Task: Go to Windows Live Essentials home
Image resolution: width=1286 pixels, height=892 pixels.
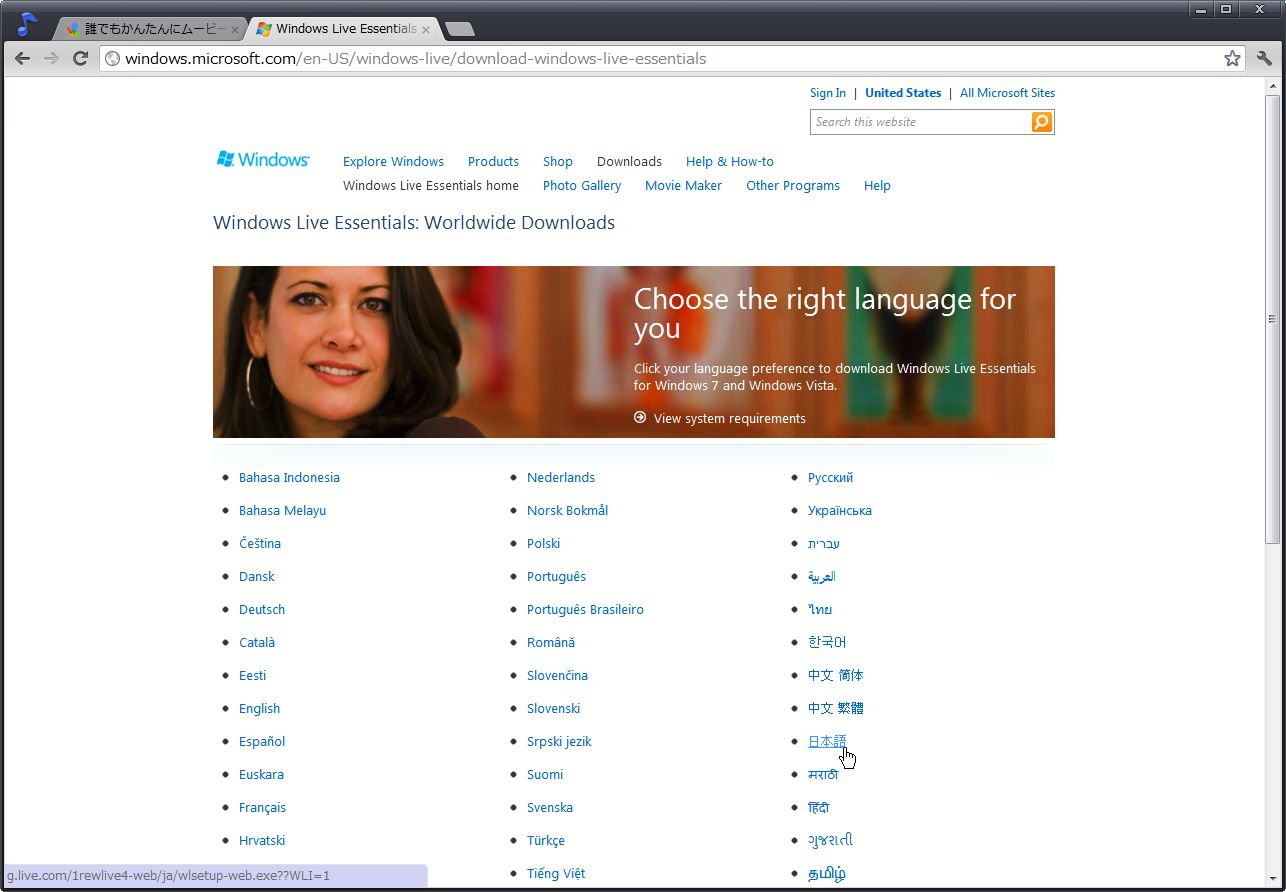Action: pos(431,185)
